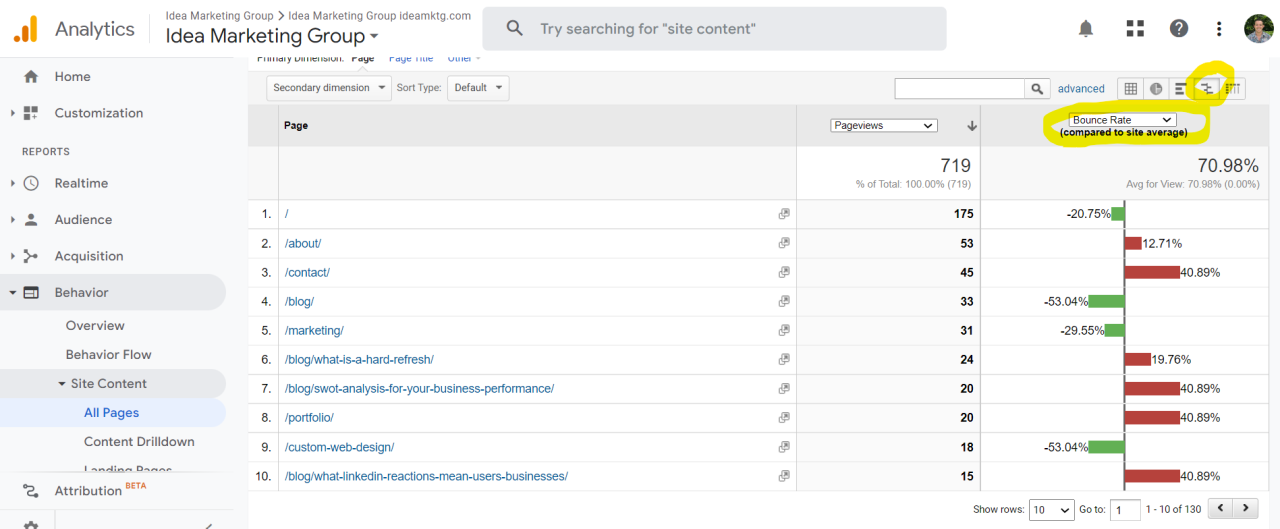Open /portfolio/ page external link icon
This screenshot has width=1280, height=529.
tap(784, 417)
